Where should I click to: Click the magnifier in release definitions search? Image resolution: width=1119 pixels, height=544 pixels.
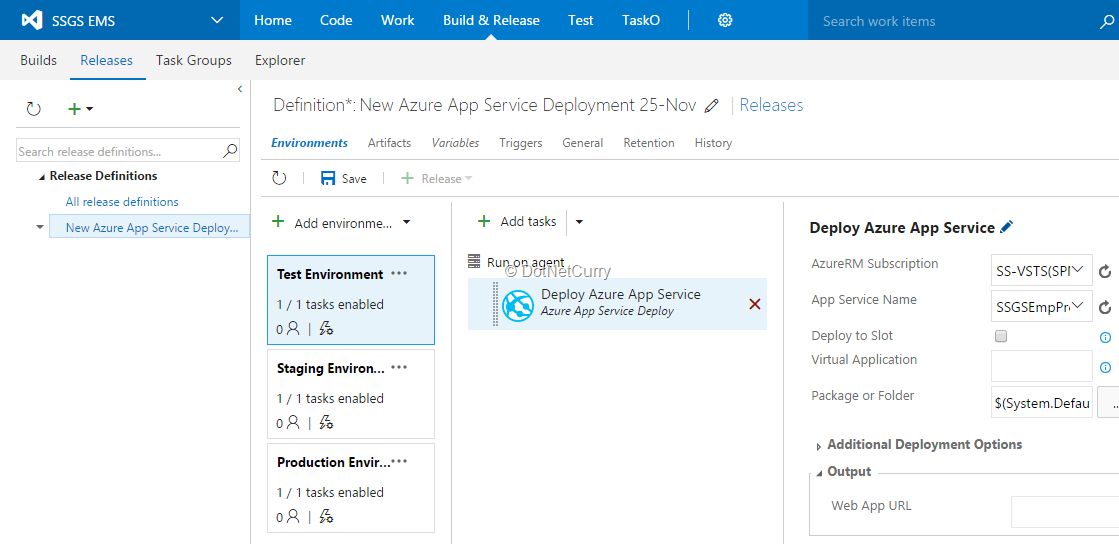pos(231,151)
